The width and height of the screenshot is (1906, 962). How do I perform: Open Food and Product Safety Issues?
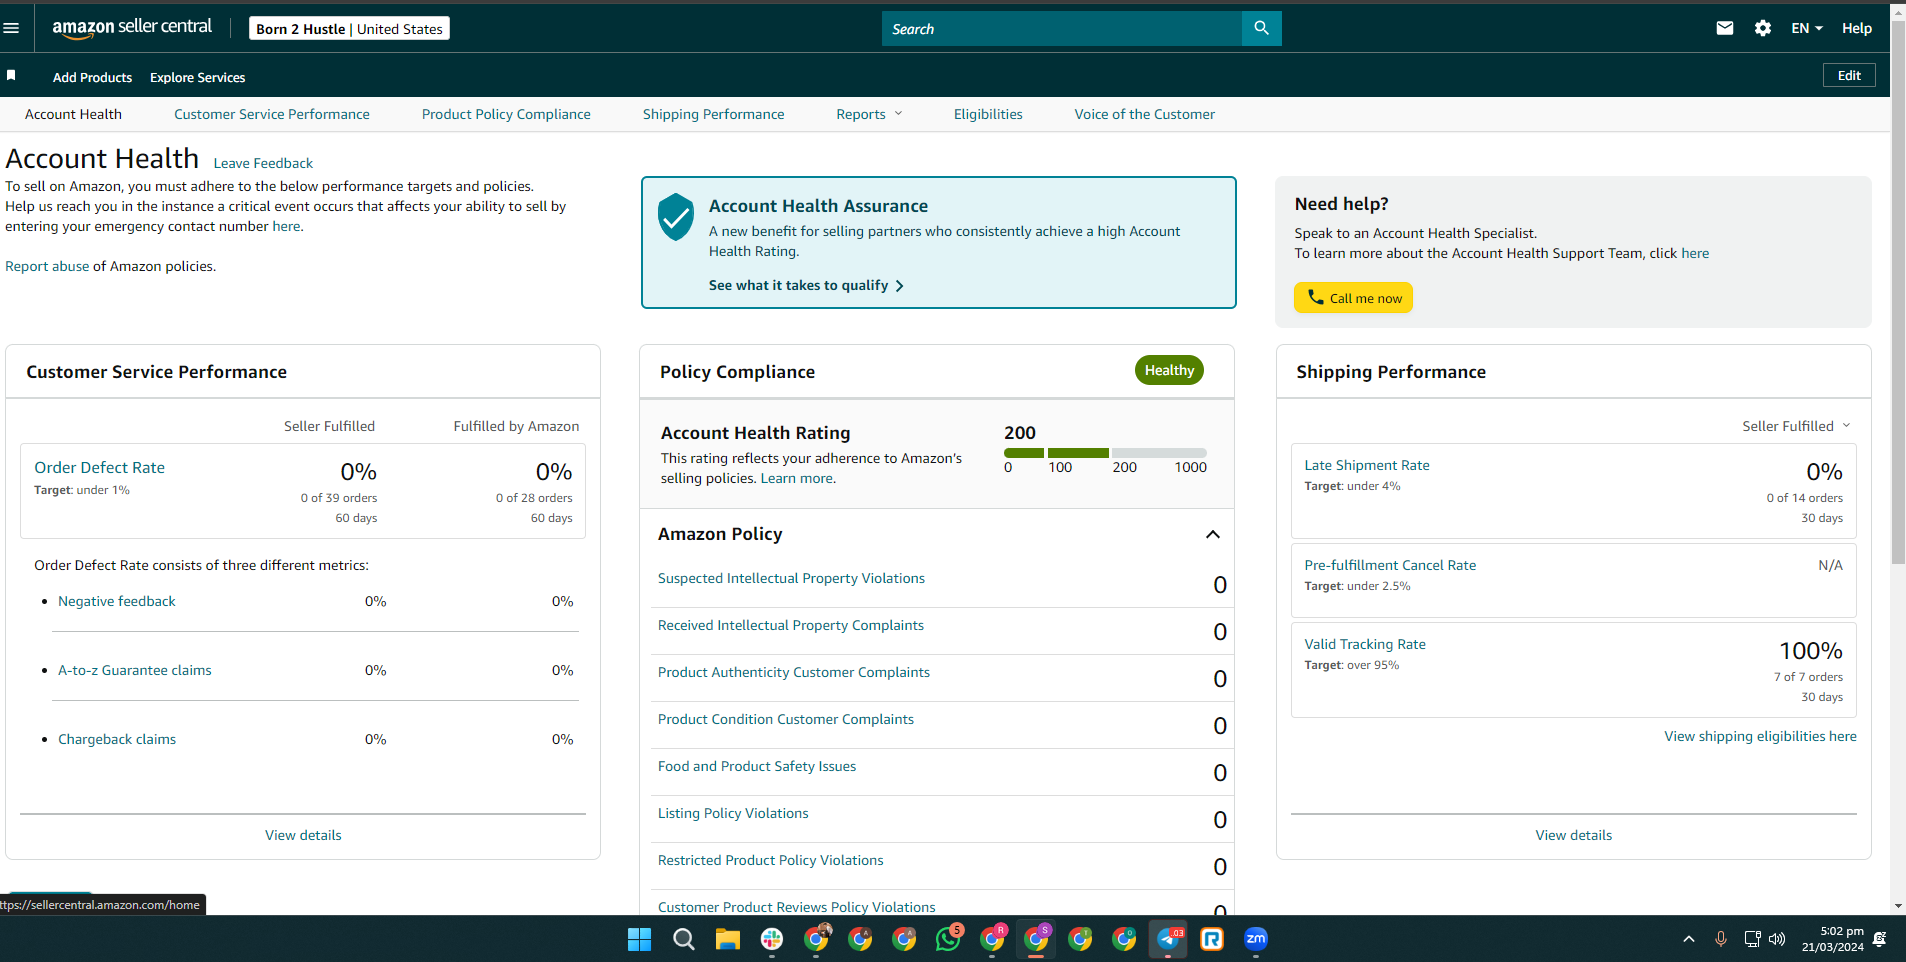757,766
